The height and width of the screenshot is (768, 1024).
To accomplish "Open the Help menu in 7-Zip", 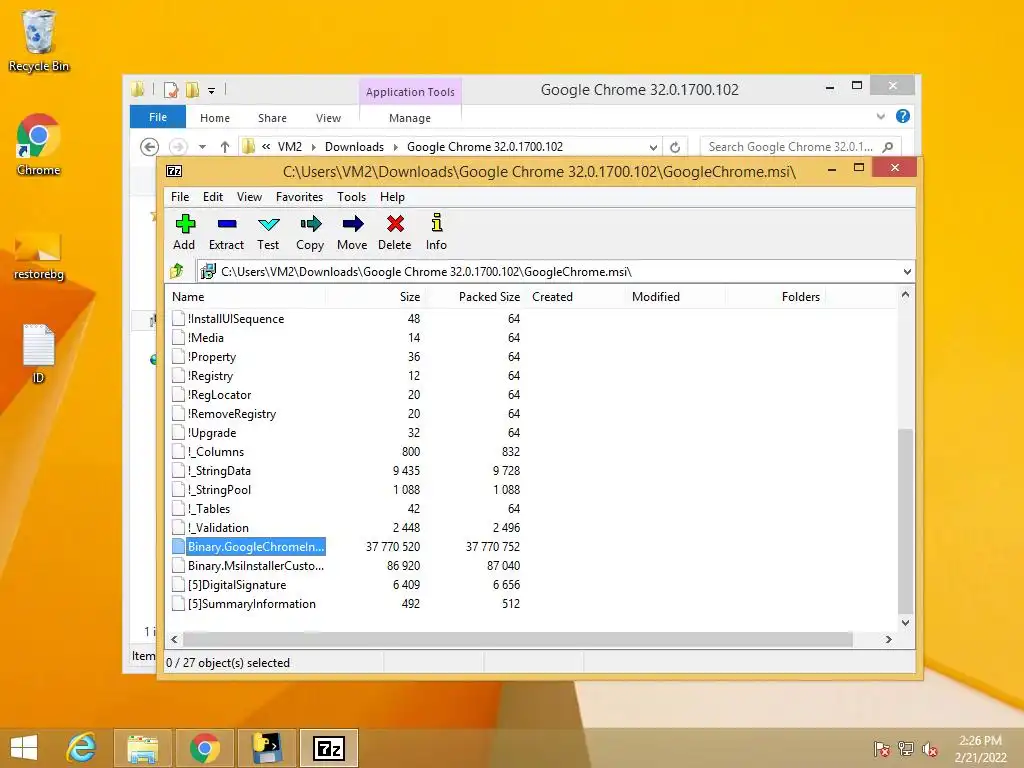I will (x=392, y=197).
